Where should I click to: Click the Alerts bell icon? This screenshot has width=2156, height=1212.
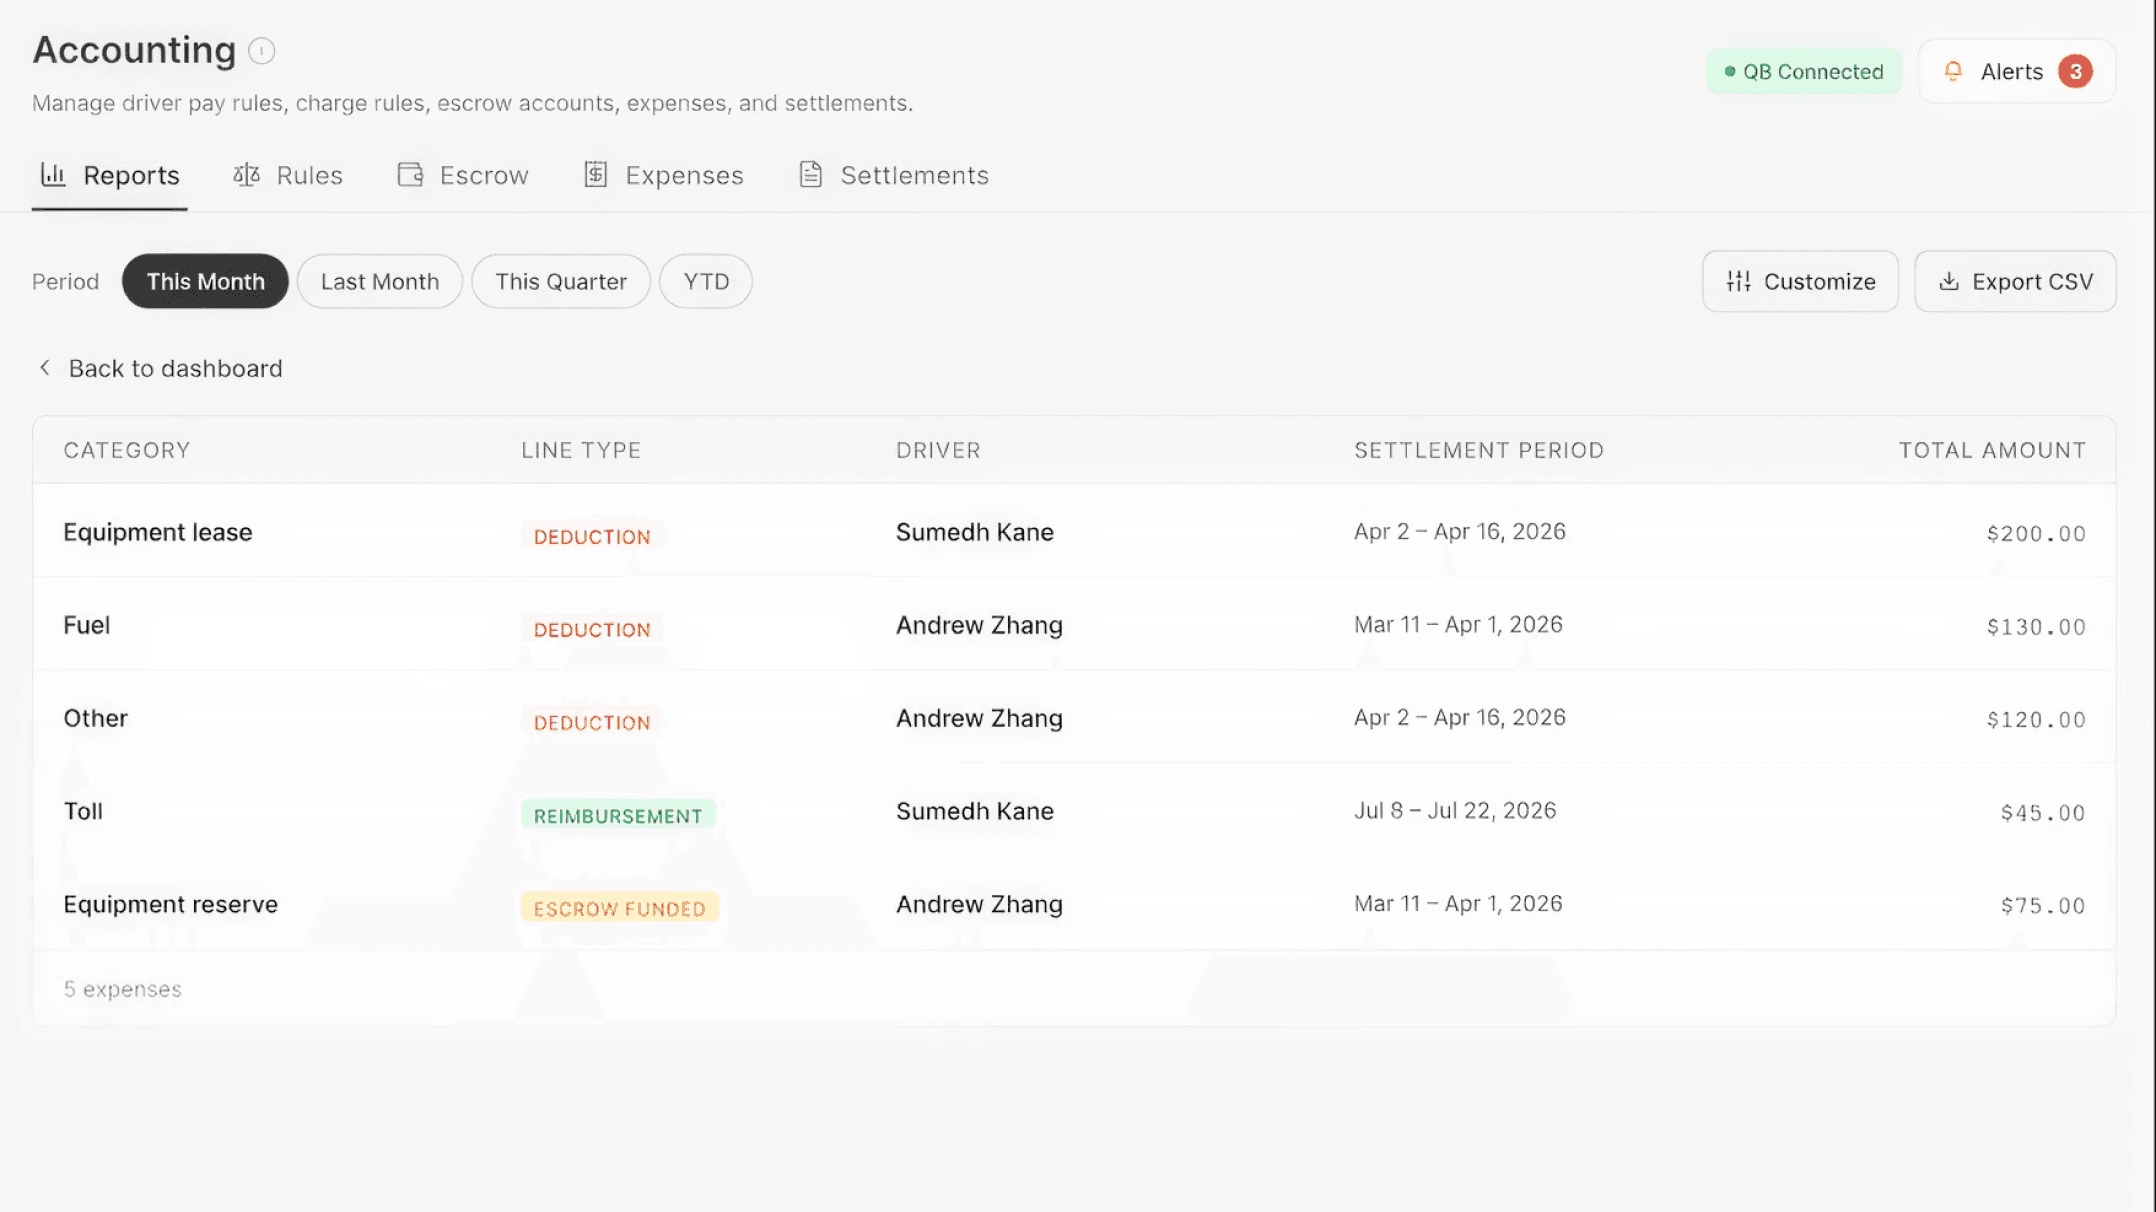pos(1952,72)
